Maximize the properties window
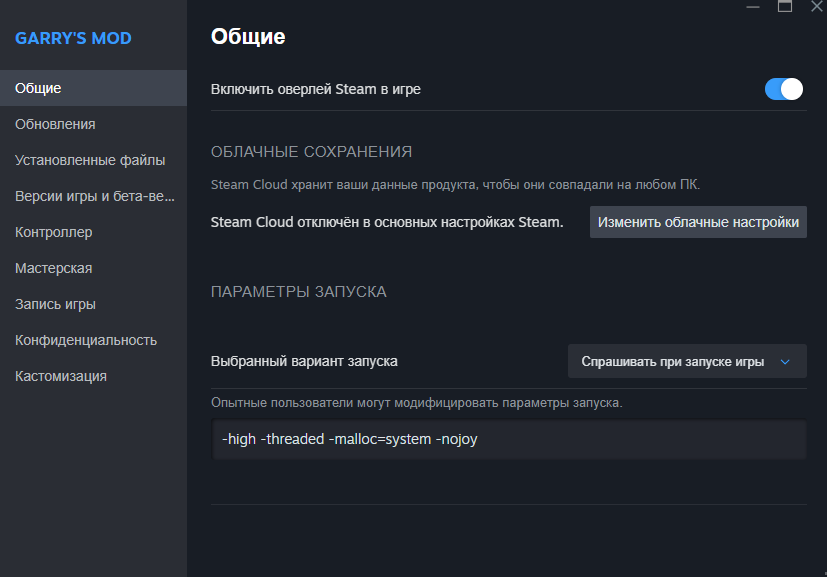827x577 pixels. coord(785,6)
